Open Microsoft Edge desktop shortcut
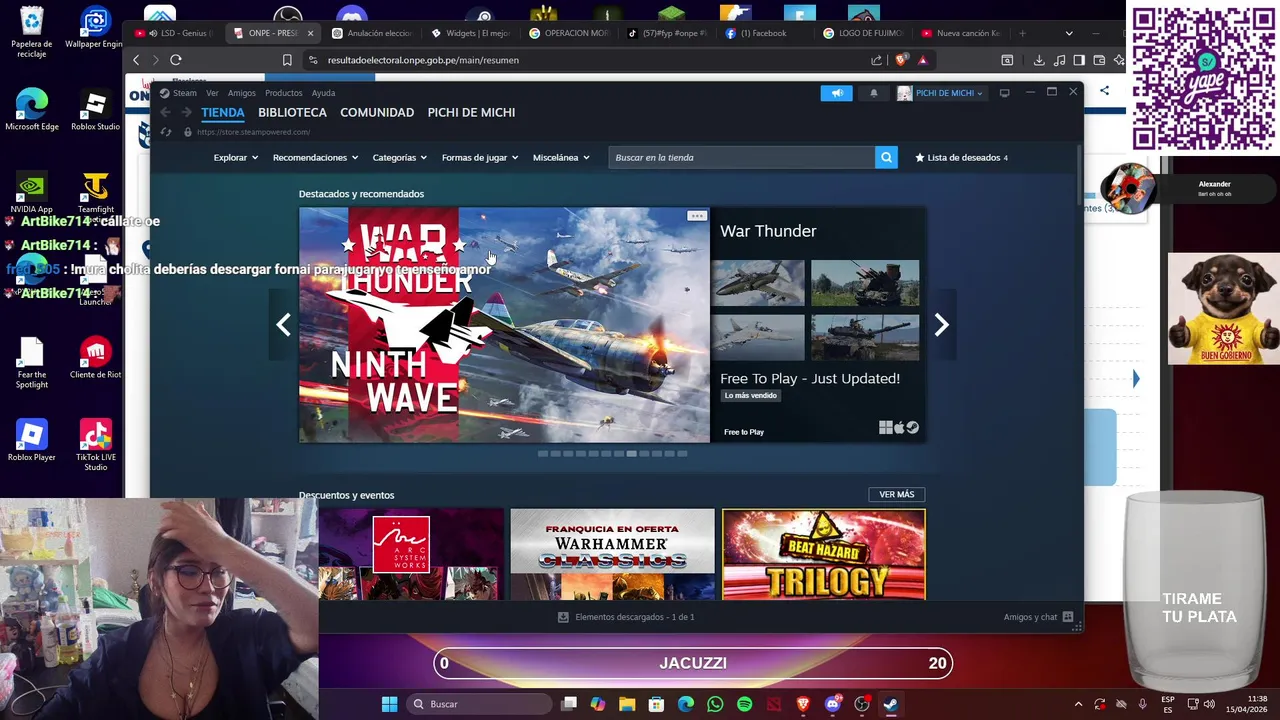This screenshot has width=1280, height=720. (x=32, y=109)
